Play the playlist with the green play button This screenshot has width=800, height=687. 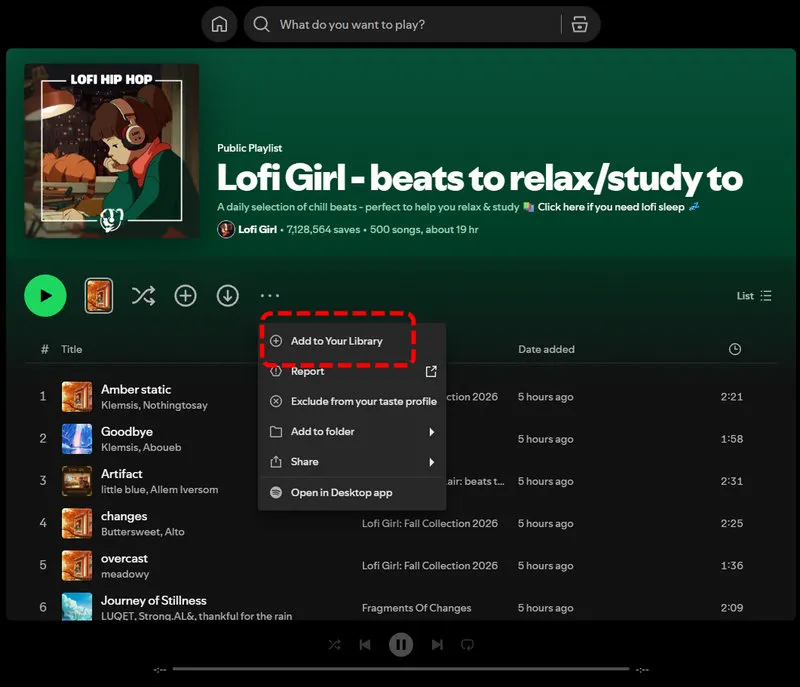pyautogui.click(x=45, y=296)
